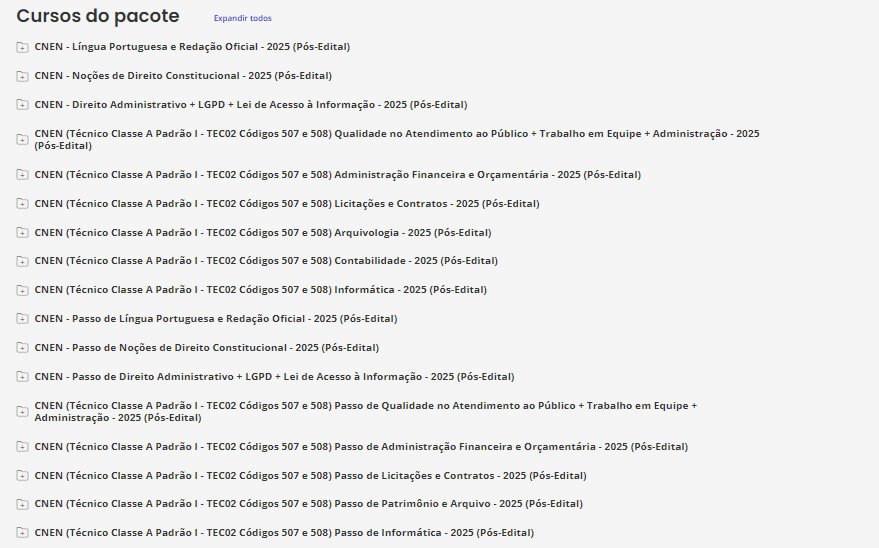
Task: Click folder icon beside Passo de Patrimônio e Arquivo
Action: tap(23, 504)
